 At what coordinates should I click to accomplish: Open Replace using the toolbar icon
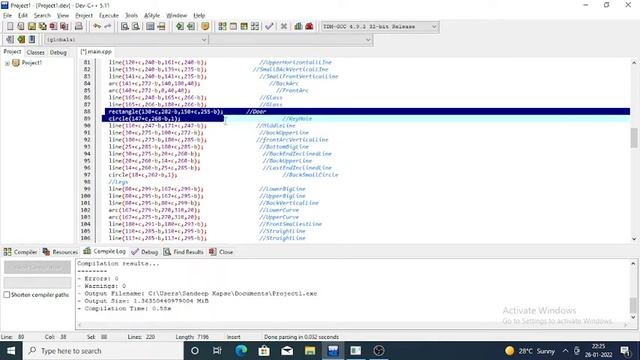[x=136, y=27]
